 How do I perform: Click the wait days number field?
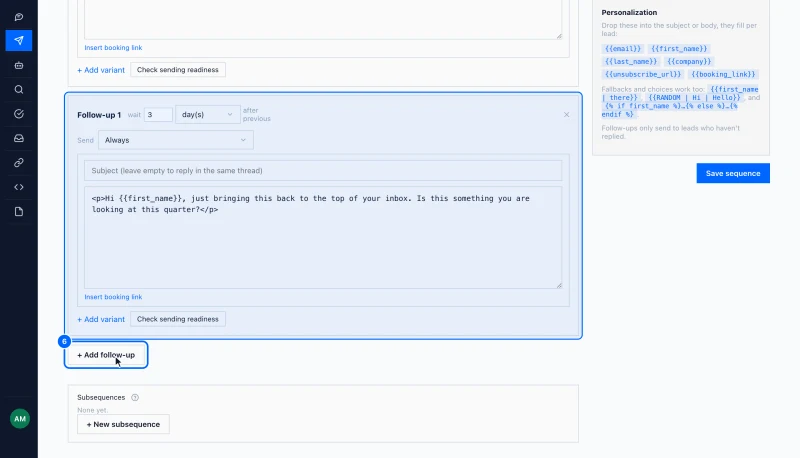point(158,115)
